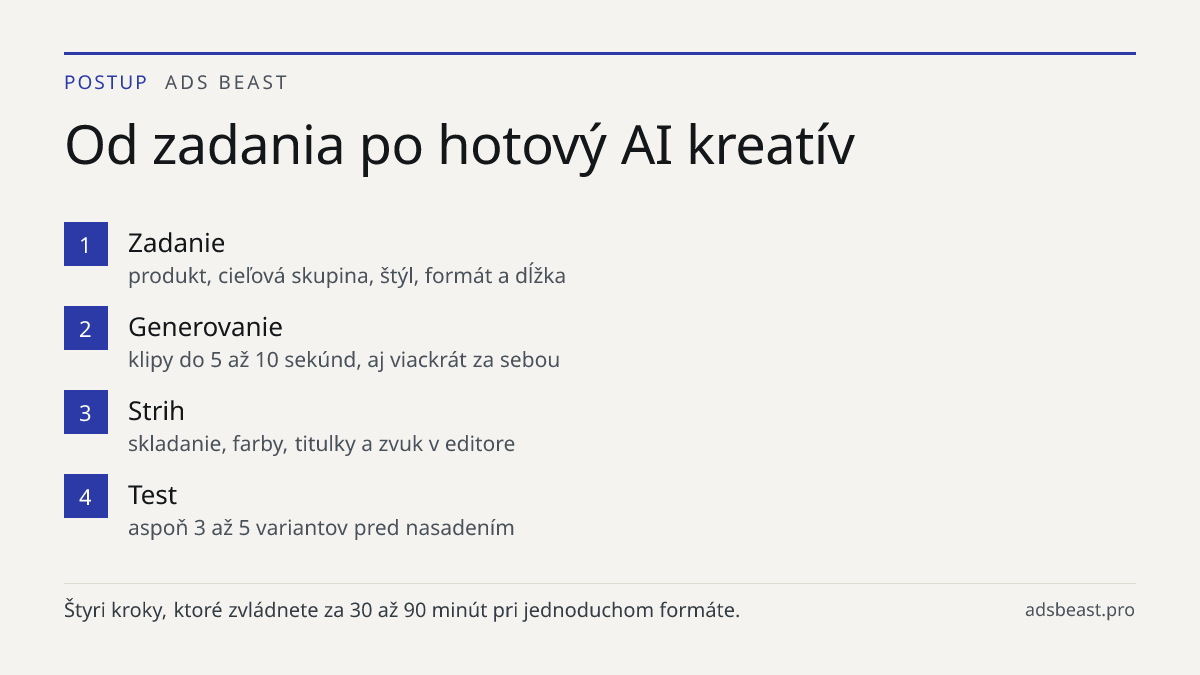Select the Zadanie step title
The height and width of the screenshot is (675, 1200).
click(x=176, y=243)
